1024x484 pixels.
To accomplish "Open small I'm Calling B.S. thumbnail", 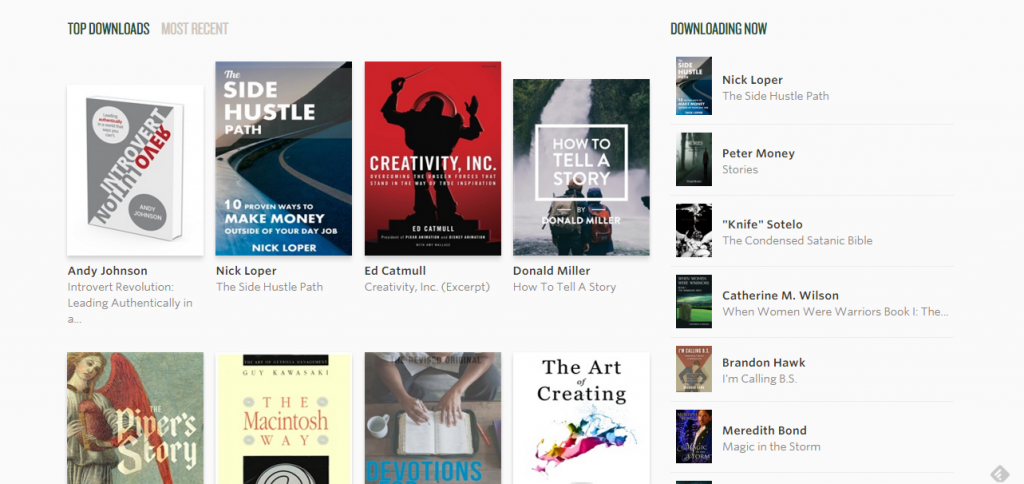I will 694,369.
